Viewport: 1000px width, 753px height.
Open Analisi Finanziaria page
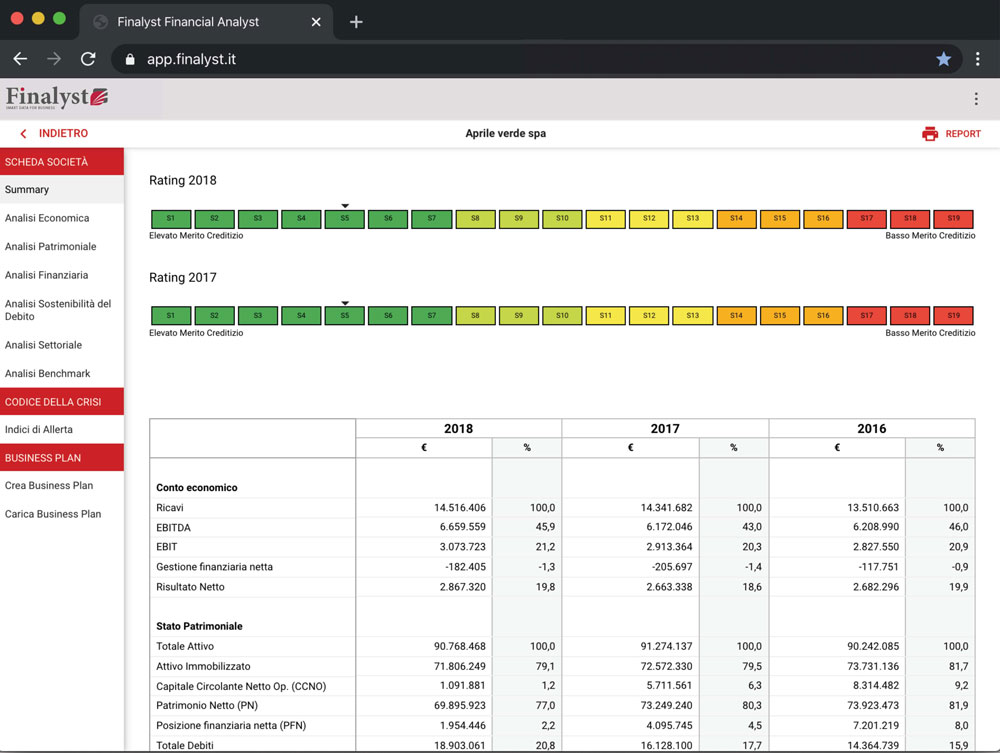(x=46, y=275)
